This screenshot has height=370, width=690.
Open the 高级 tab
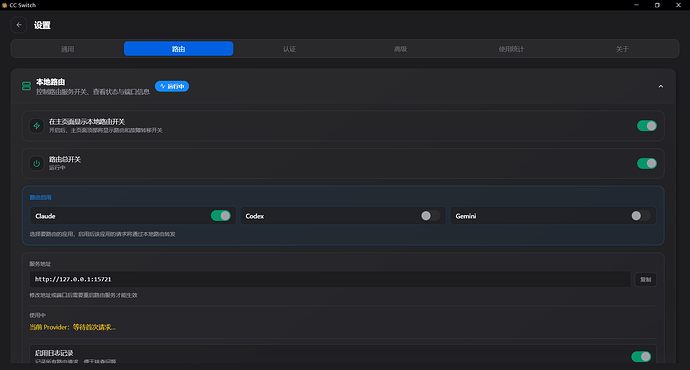(400, 49)
